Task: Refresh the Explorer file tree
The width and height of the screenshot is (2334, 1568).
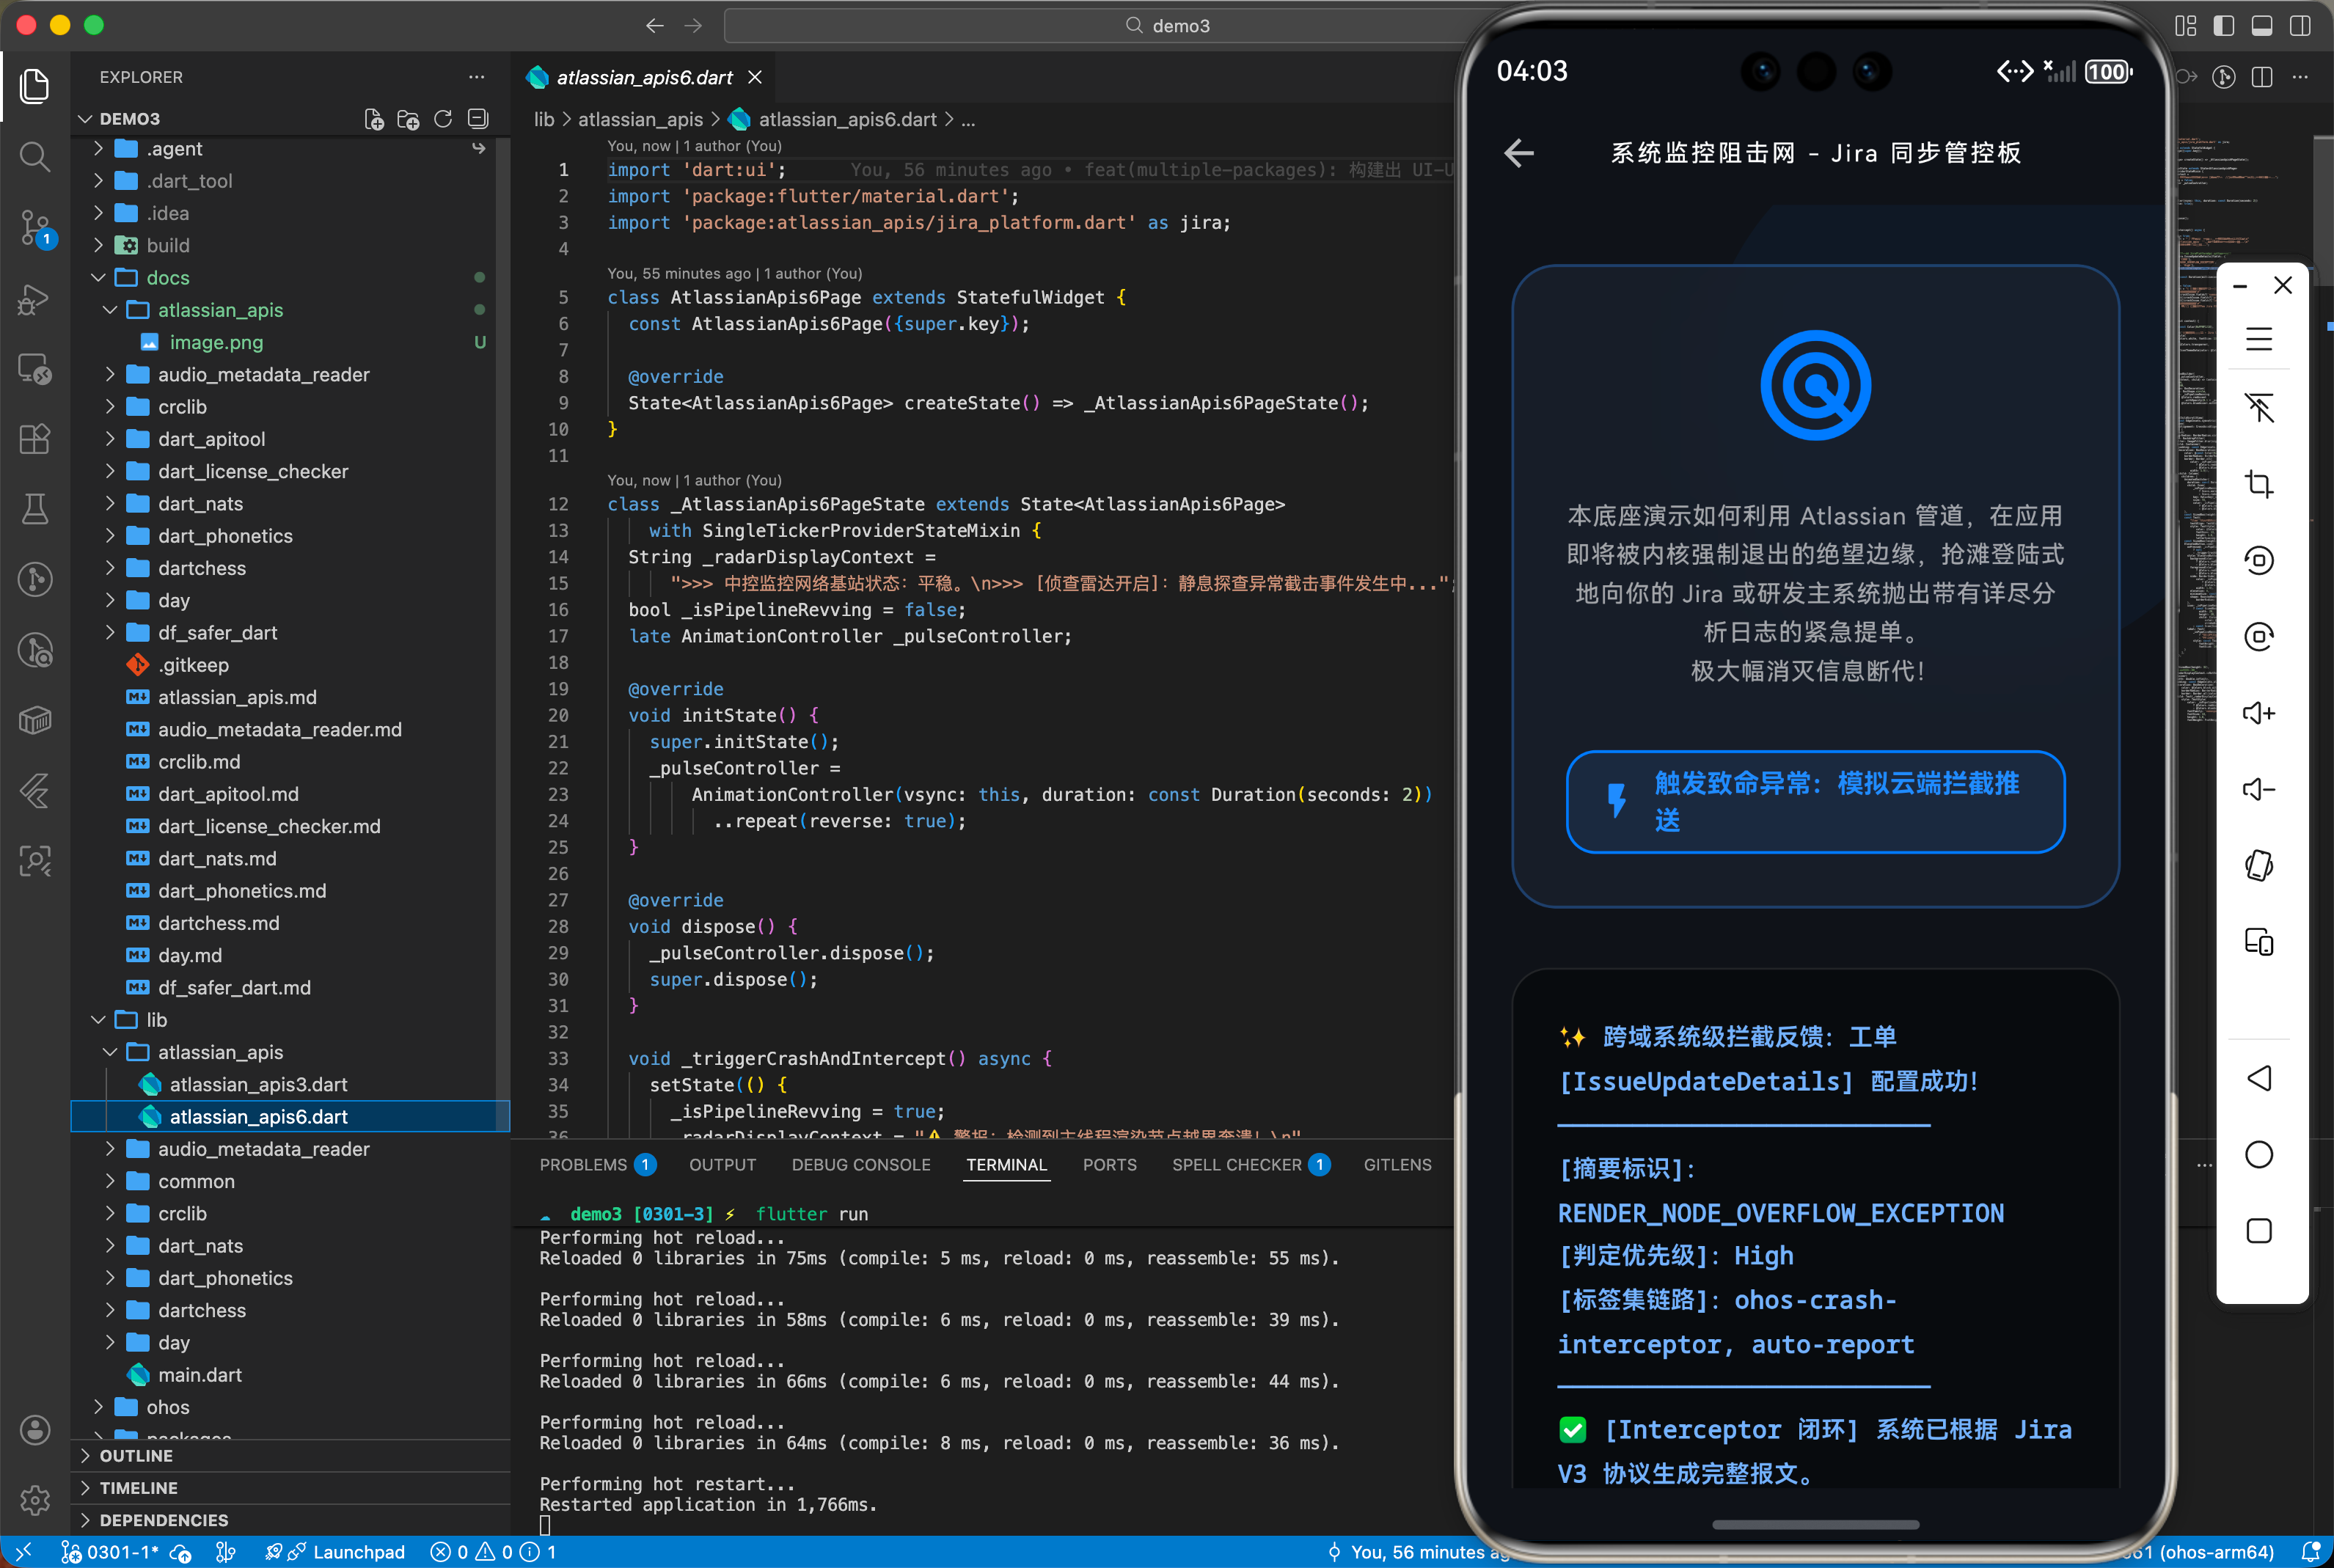Action: 443,119
